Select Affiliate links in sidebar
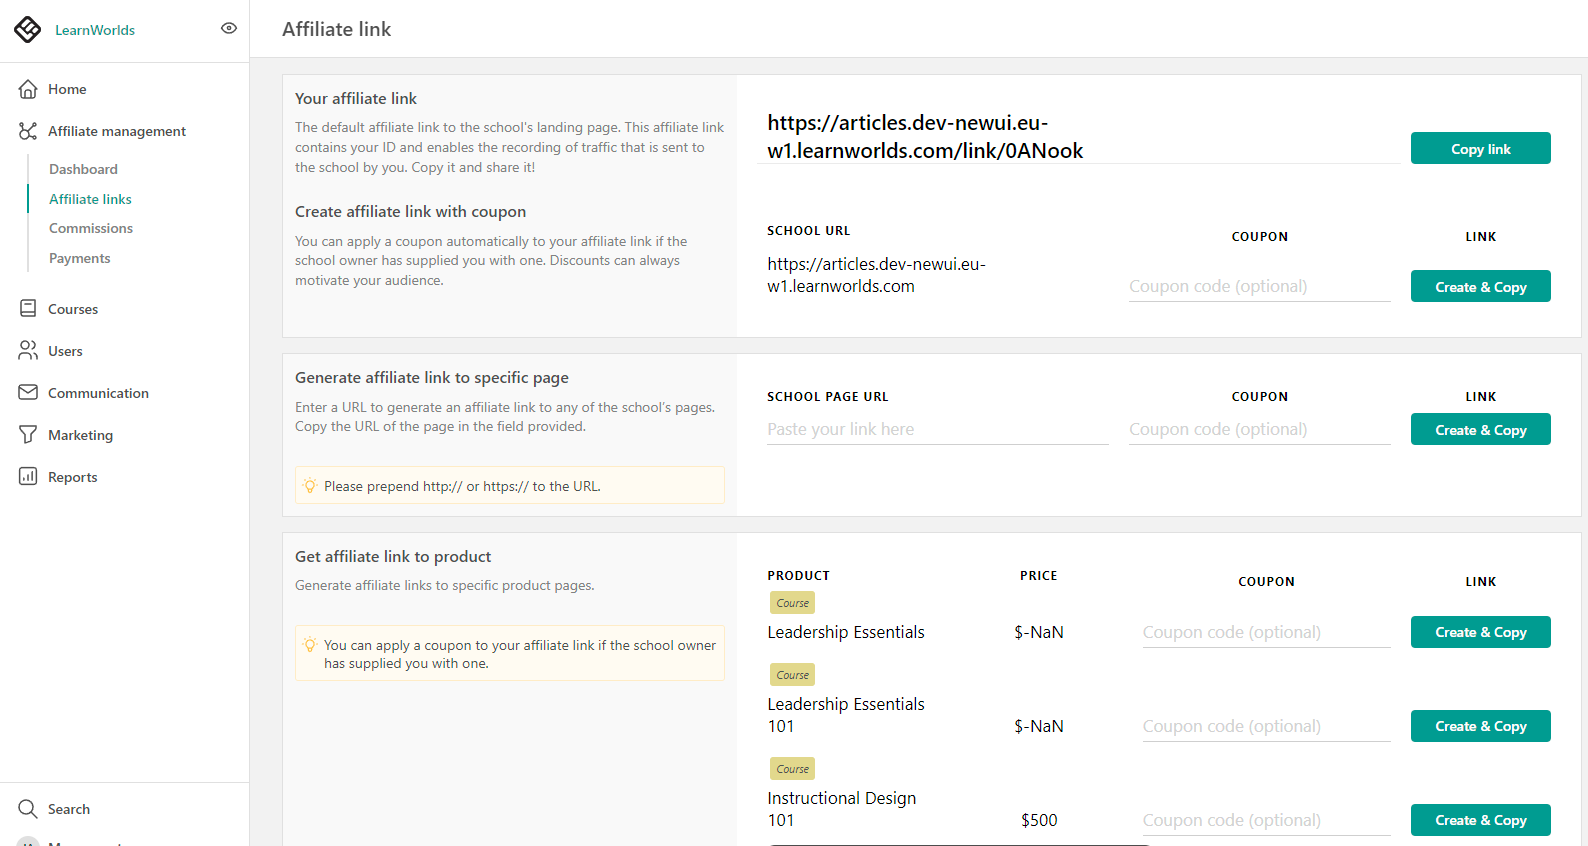The height and width of the screenshot is (846, 1588). 90,199
